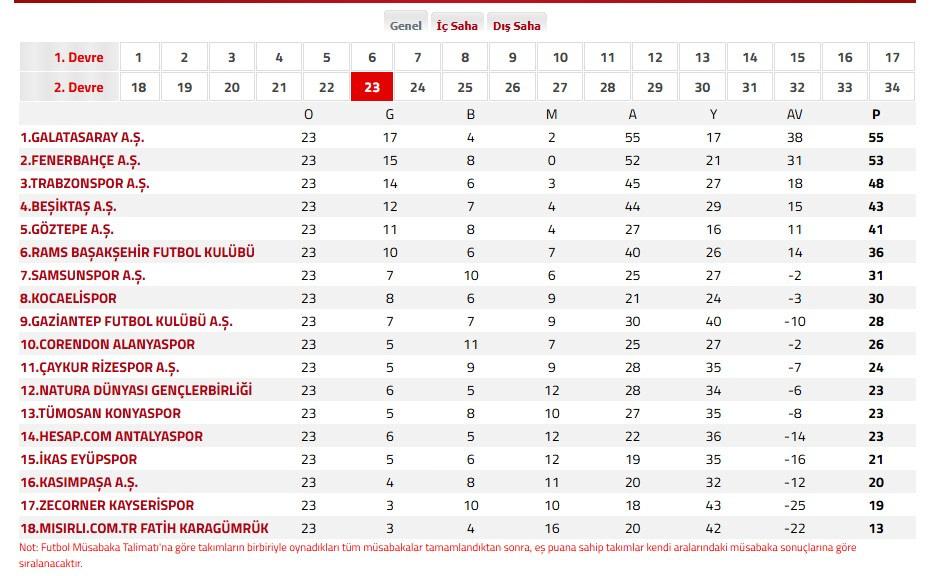Select week 1 in the first half
The height and width of the screenshot is (576, 941).
(x=138, y=58)
